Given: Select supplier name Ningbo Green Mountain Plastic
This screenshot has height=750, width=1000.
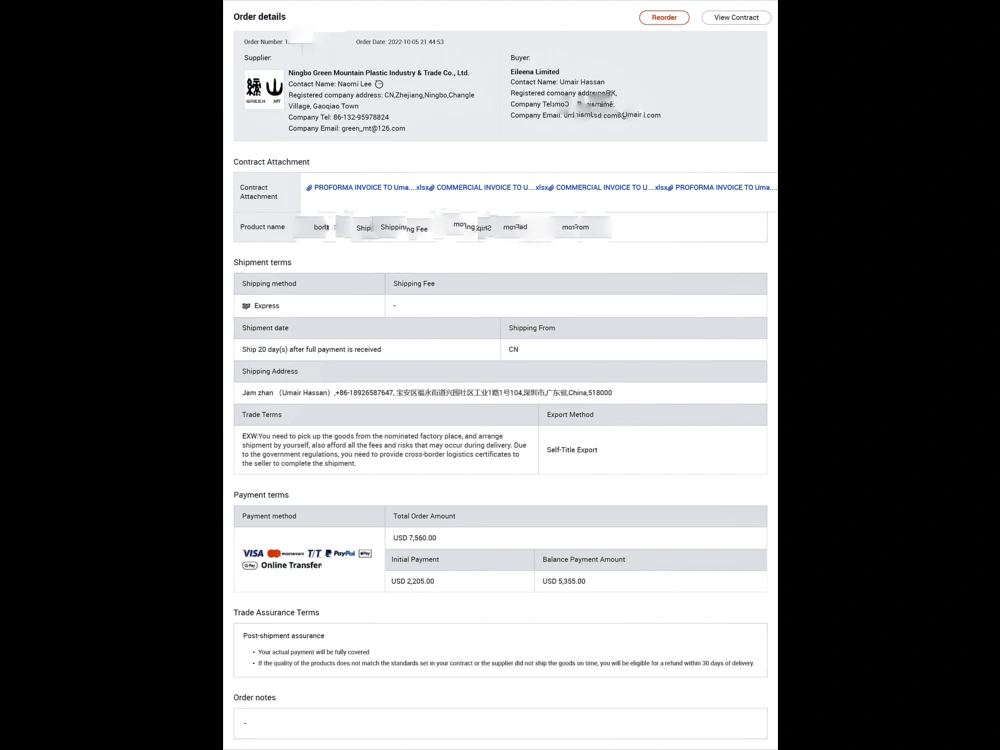Looking at the screenshot, I should tap(378, 73).
